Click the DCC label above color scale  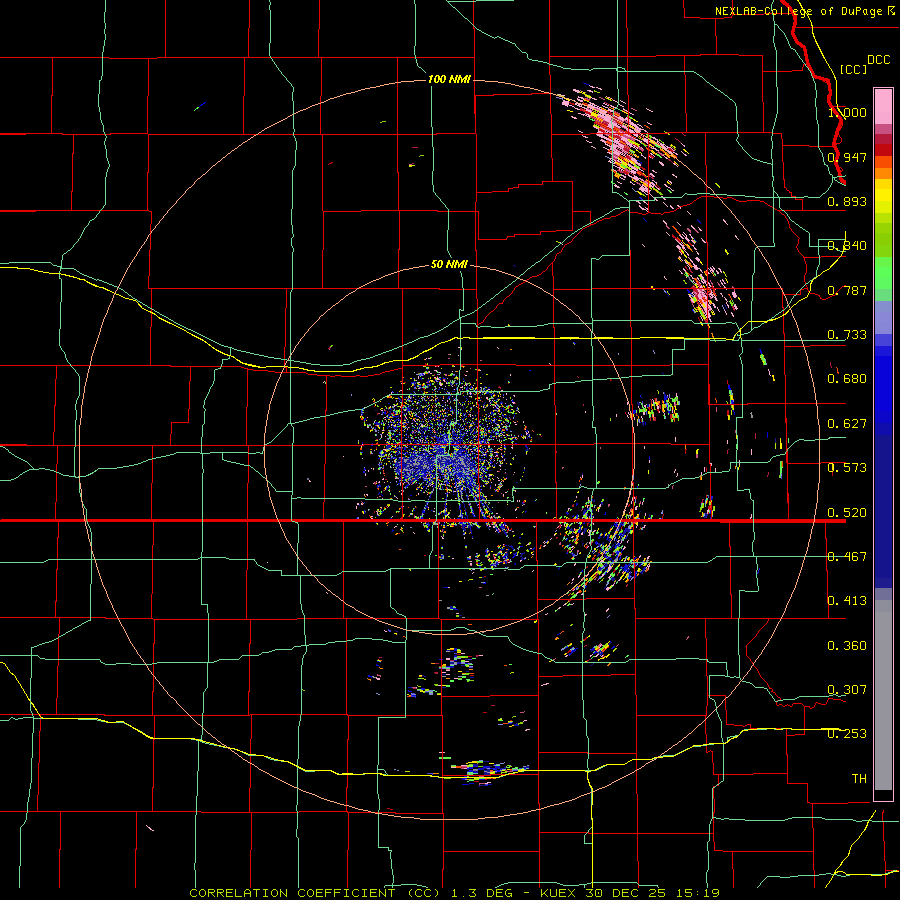tap(878, 60)
